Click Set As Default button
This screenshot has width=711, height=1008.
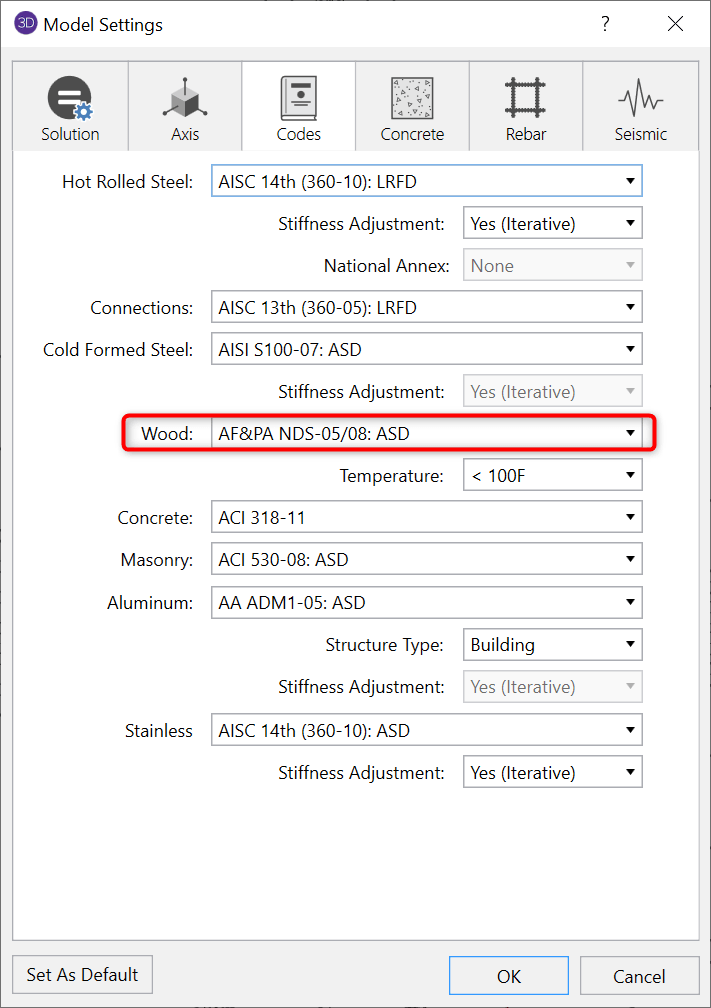click(x=82, y=974)
